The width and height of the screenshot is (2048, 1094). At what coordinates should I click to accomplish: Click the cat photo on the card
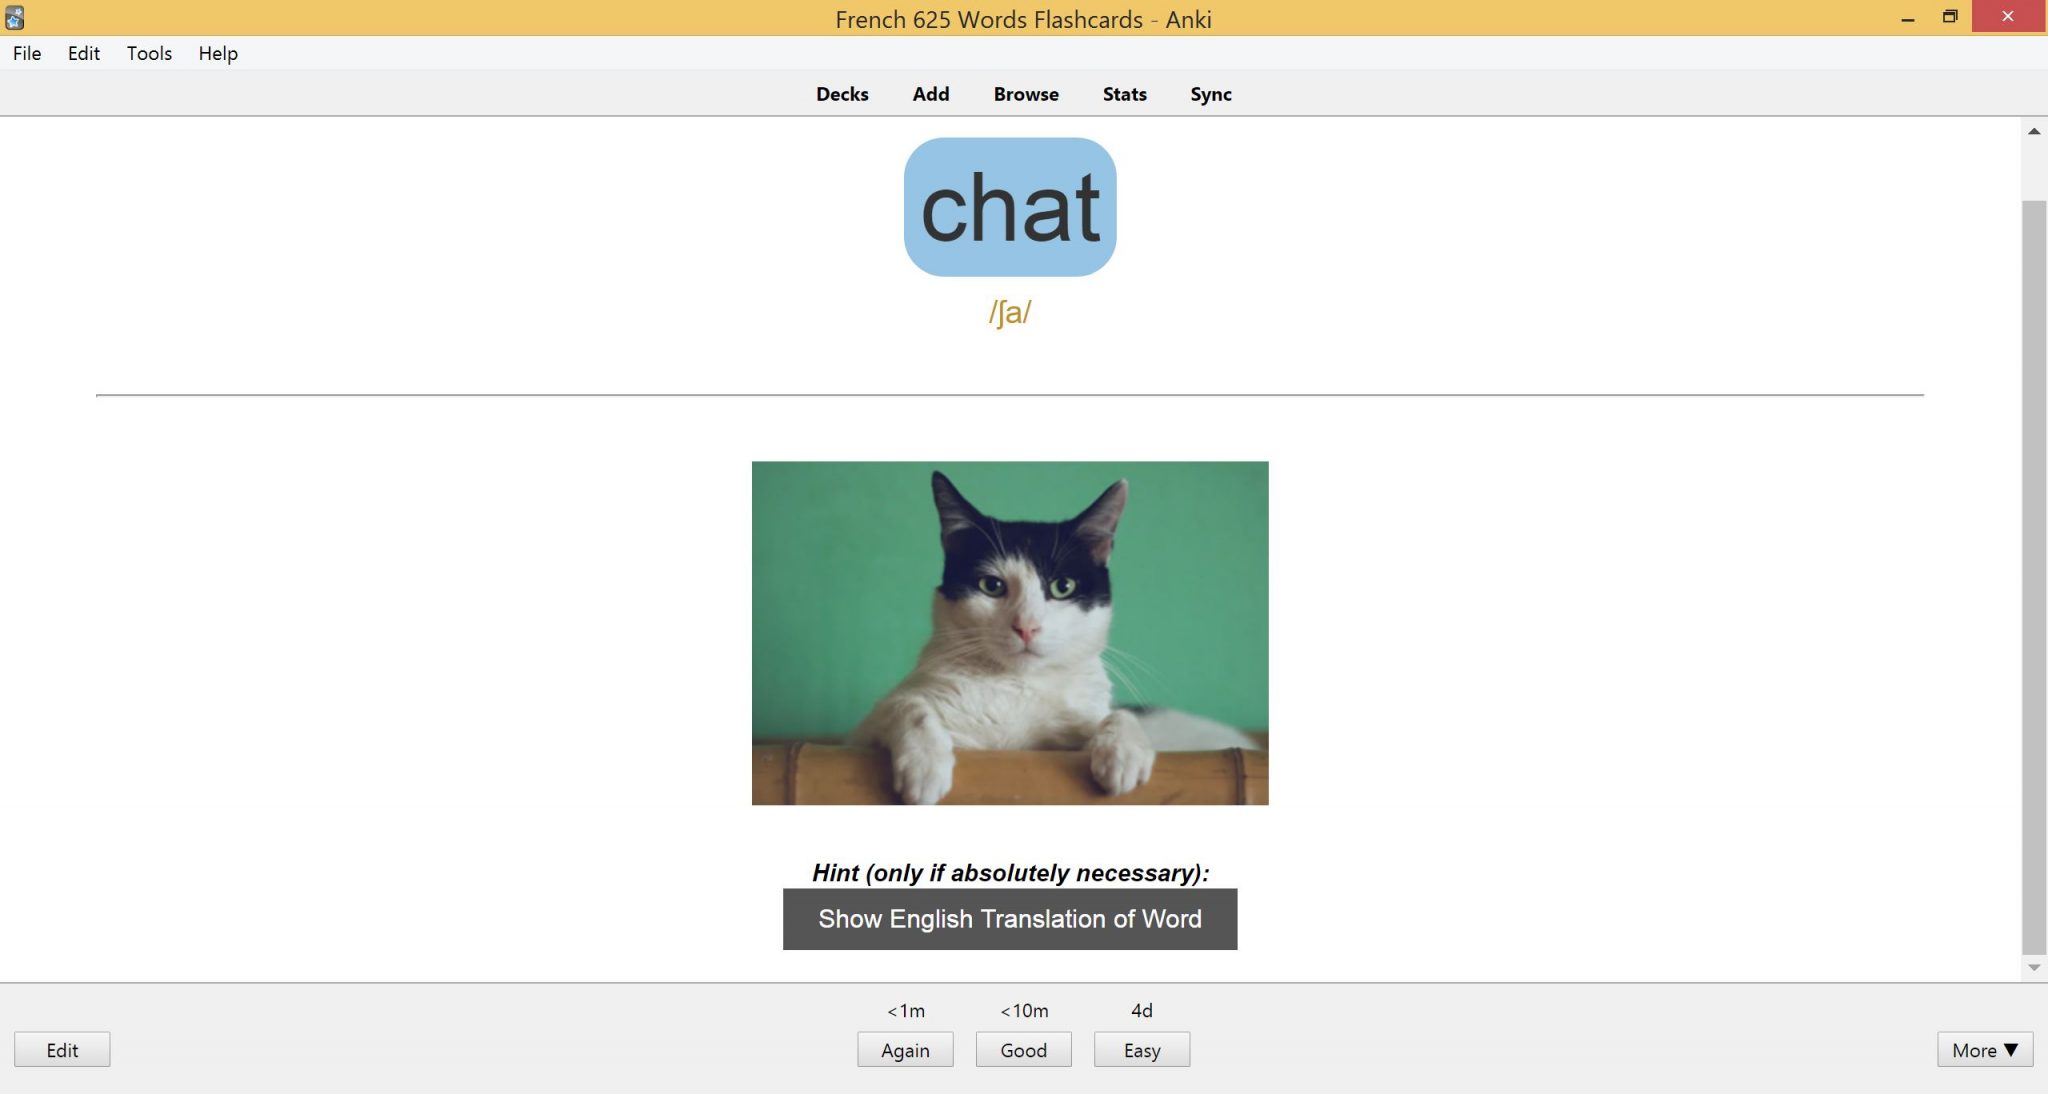coord(1009,632)
